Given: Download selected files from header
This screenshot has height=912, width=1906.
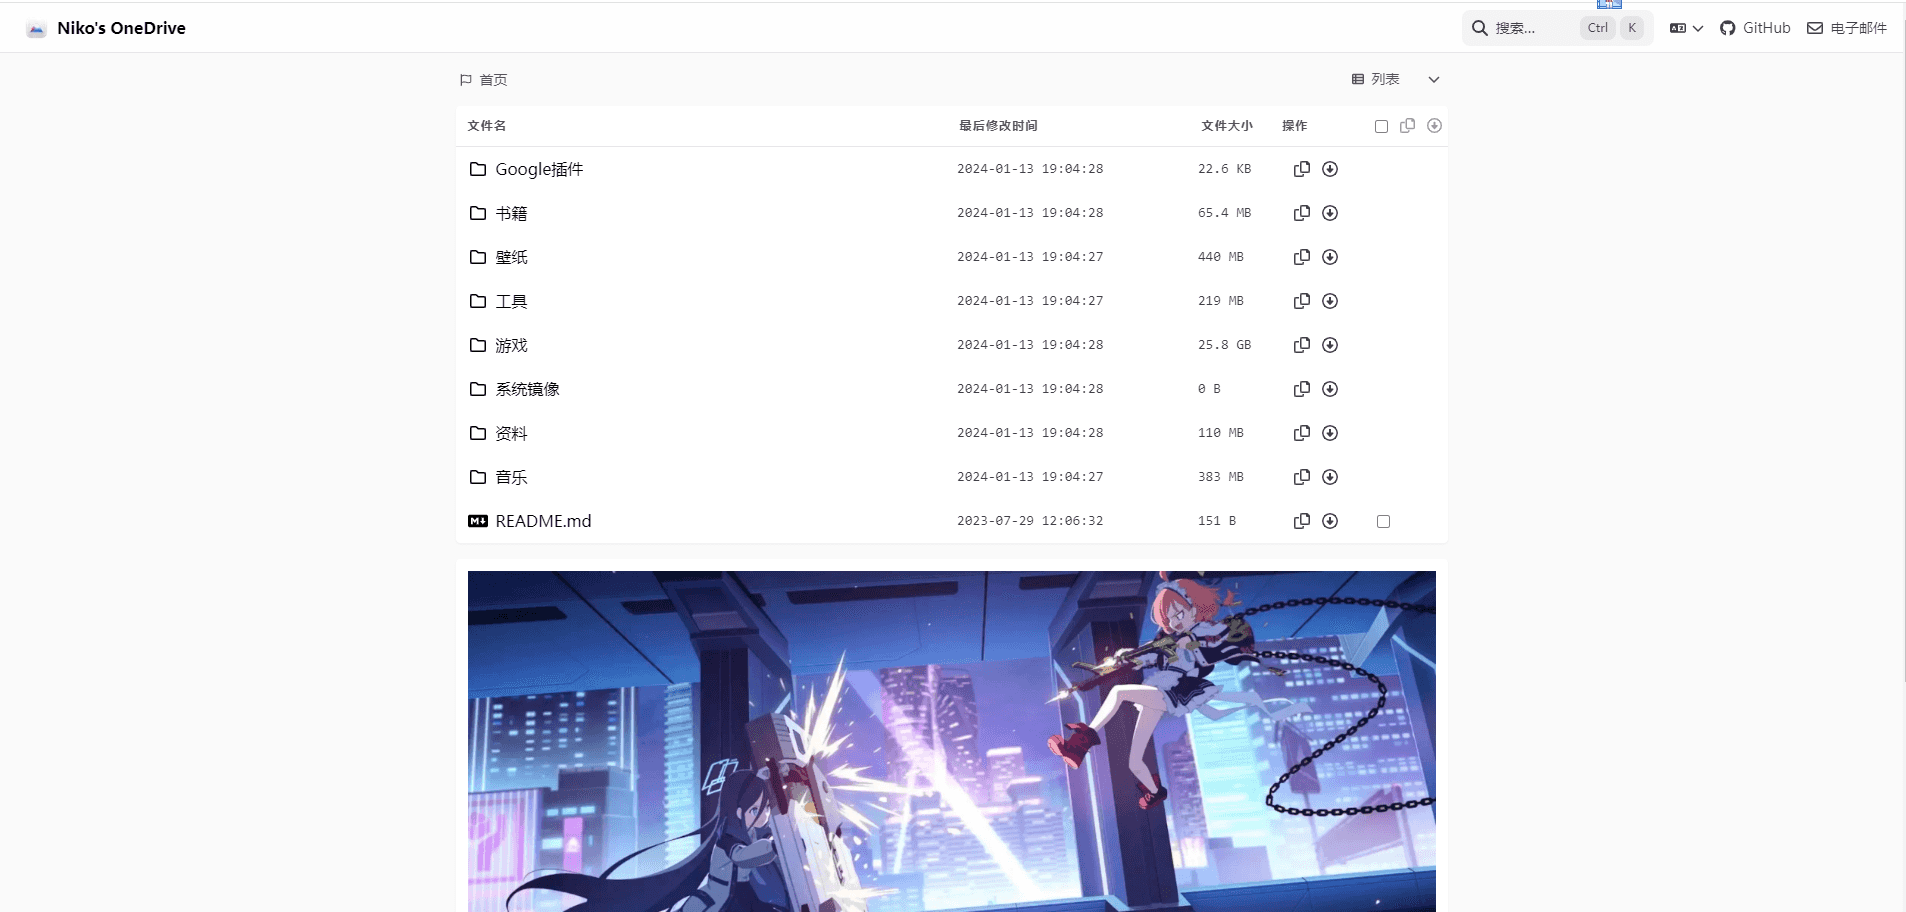Looking at the screenshot, I should [1434, 126].
